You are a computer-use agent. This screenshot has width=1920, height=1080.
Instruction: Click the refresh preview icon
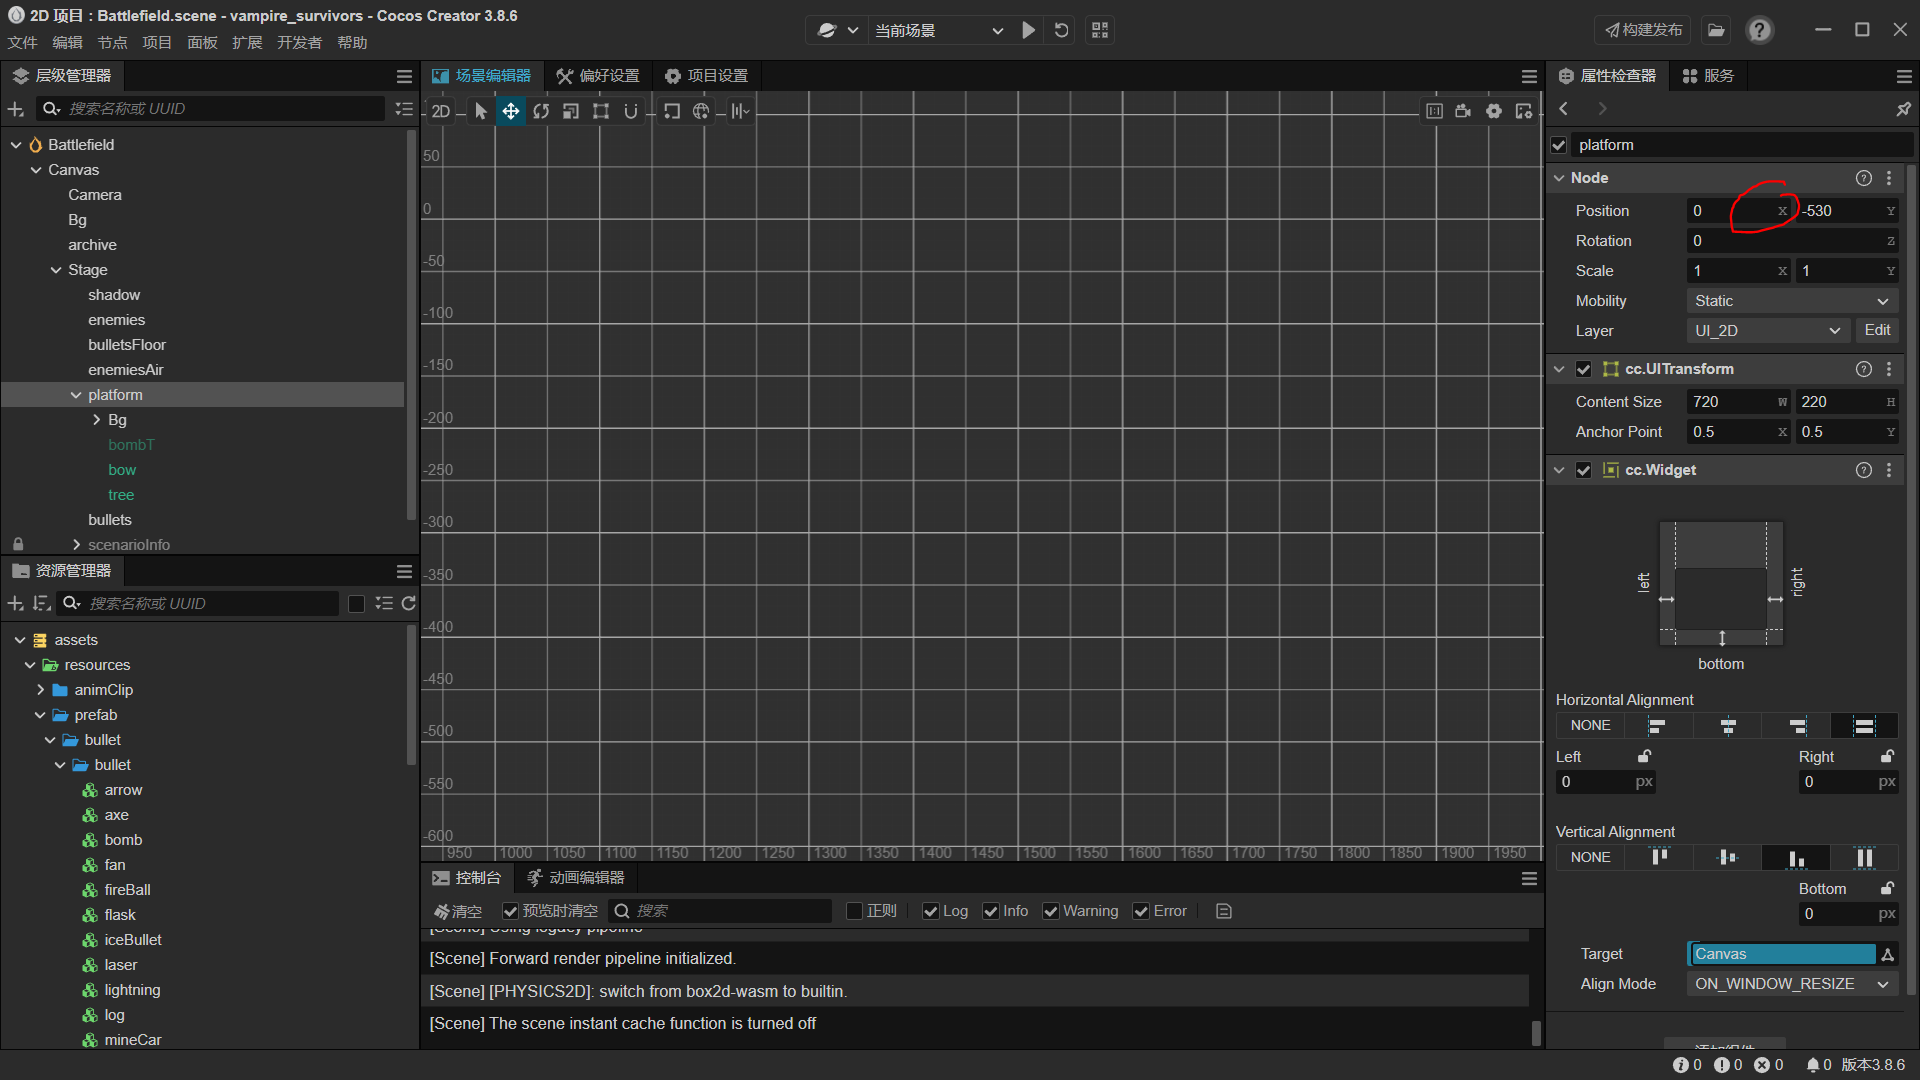tap(1061, 30)
